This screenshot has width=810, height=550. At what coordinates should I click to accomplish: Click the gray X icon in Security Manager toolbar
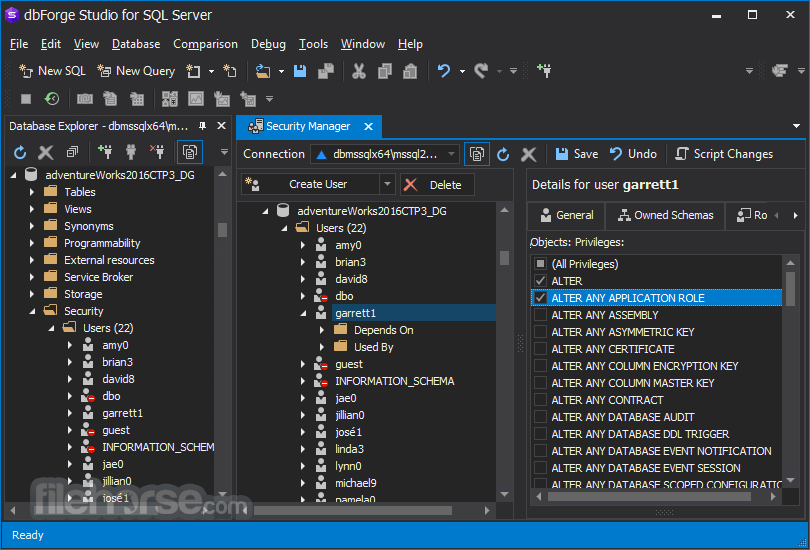528,154
